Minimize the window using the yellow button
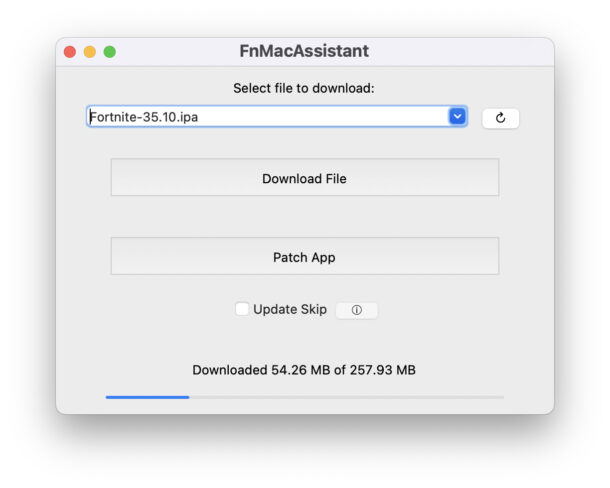This screenshot has height=488, width=610. 90,52
